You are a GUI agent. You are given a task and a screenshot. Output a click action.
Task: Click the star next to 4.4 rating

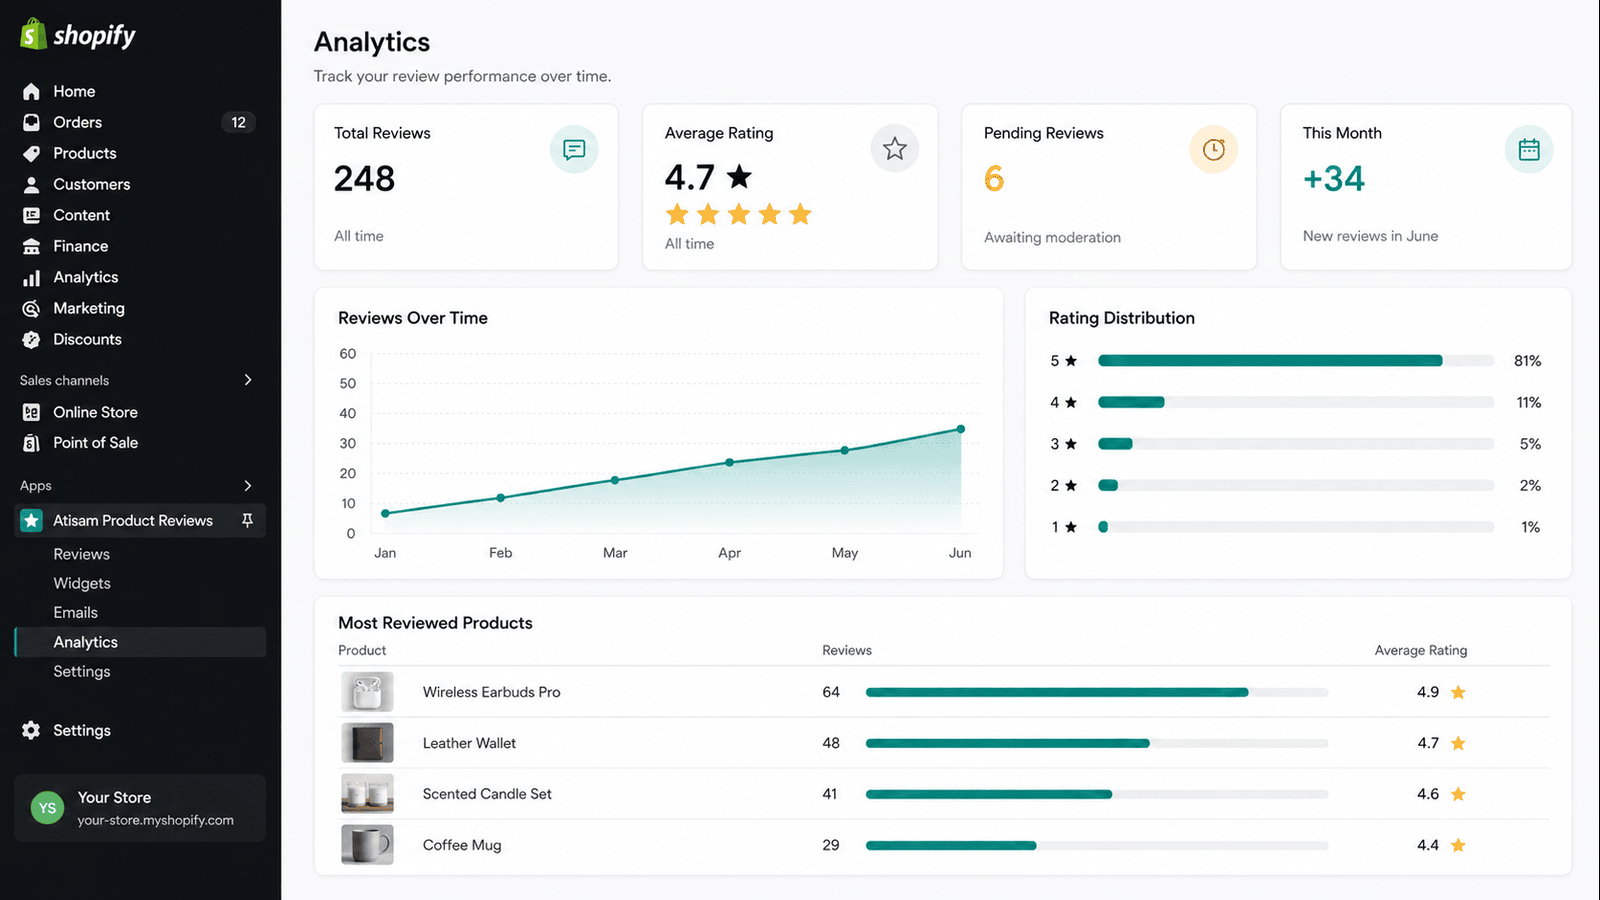pos(1458,845)
